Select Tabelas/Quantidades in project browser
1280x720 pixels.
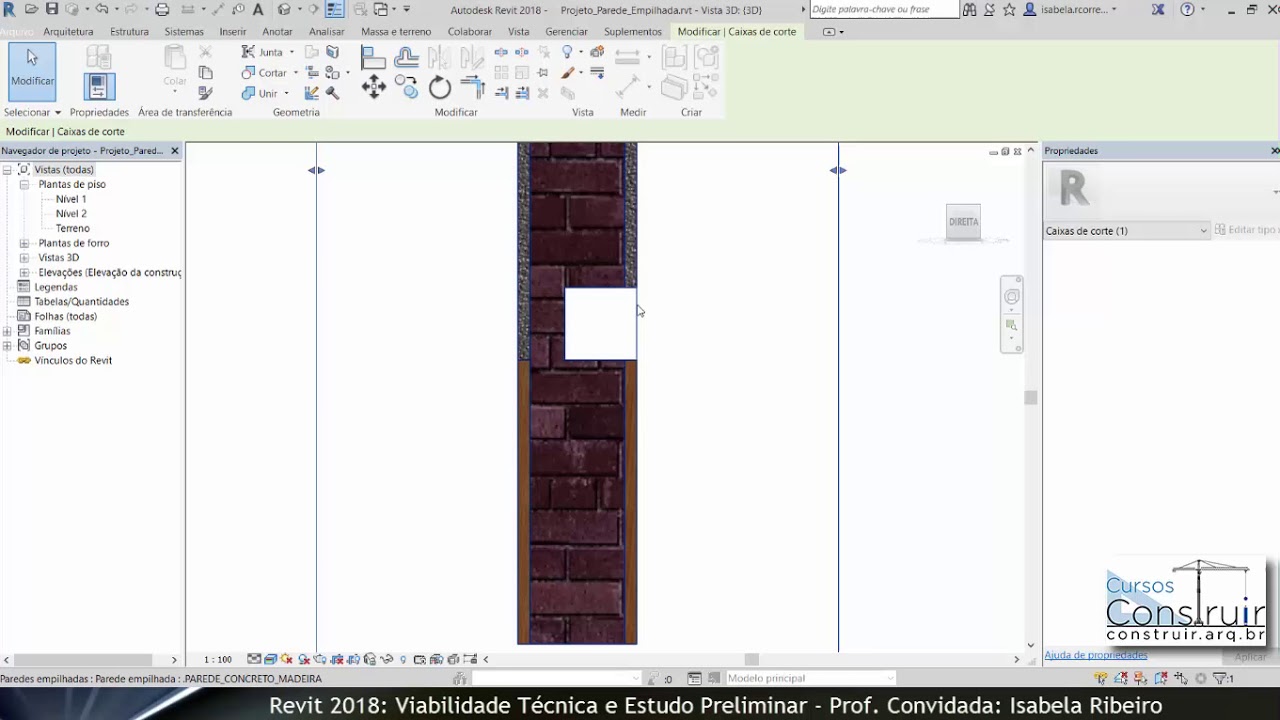pos(82,302)
